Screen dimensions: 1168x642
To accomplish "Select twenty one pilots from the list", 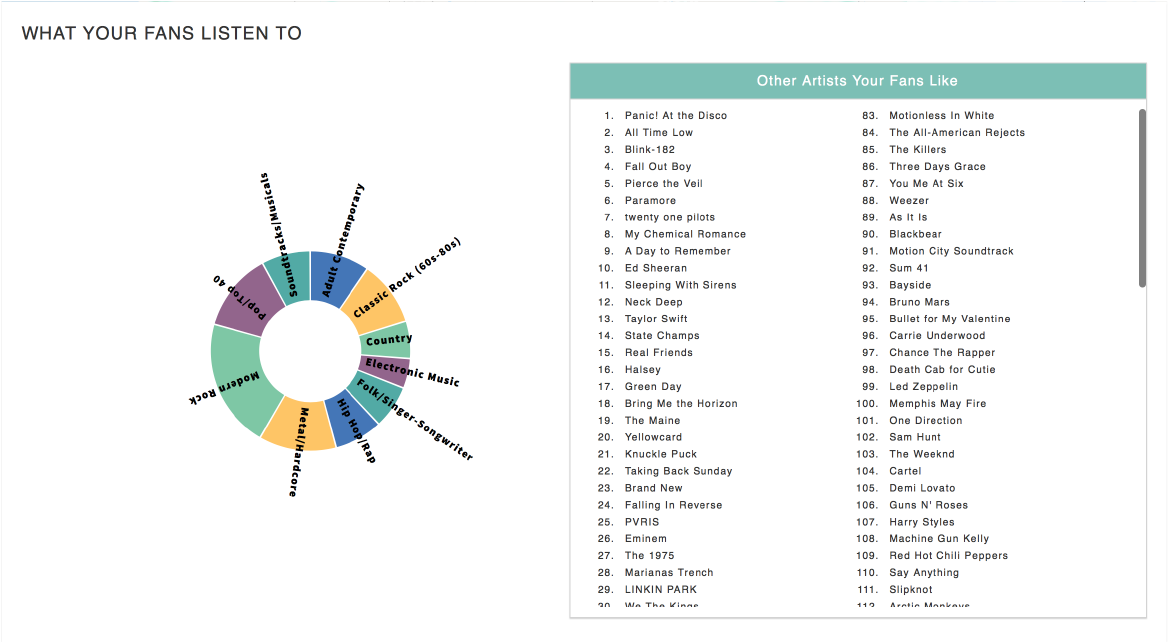I will tap(670, 217).
